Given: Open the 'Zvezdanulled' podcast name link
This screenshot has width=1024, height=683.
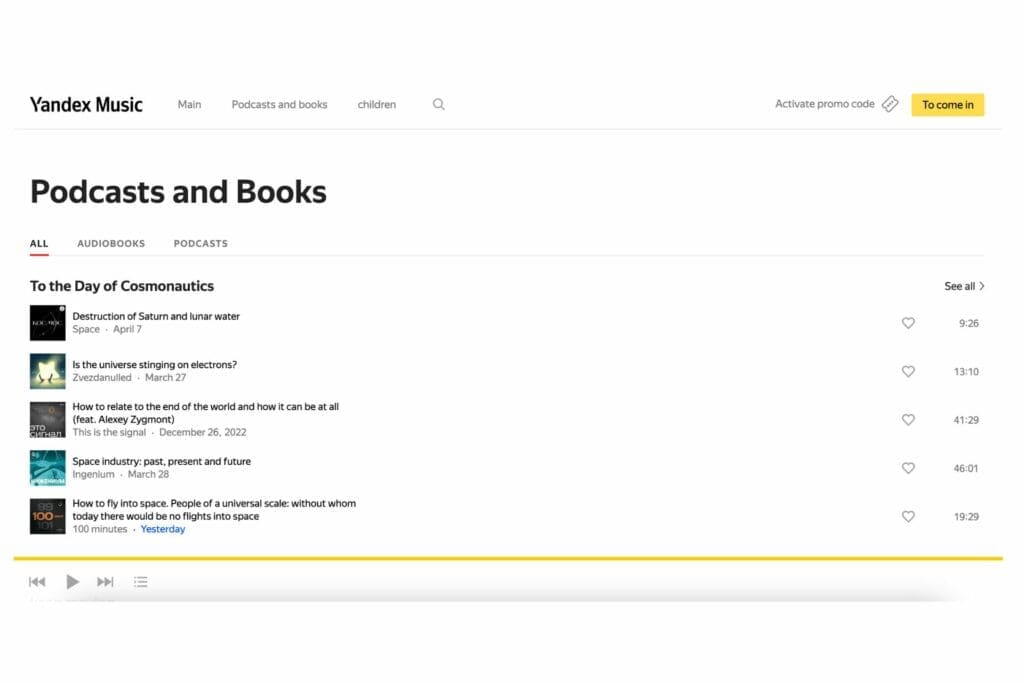Looking at the screenshot, I should click(102, 377).
